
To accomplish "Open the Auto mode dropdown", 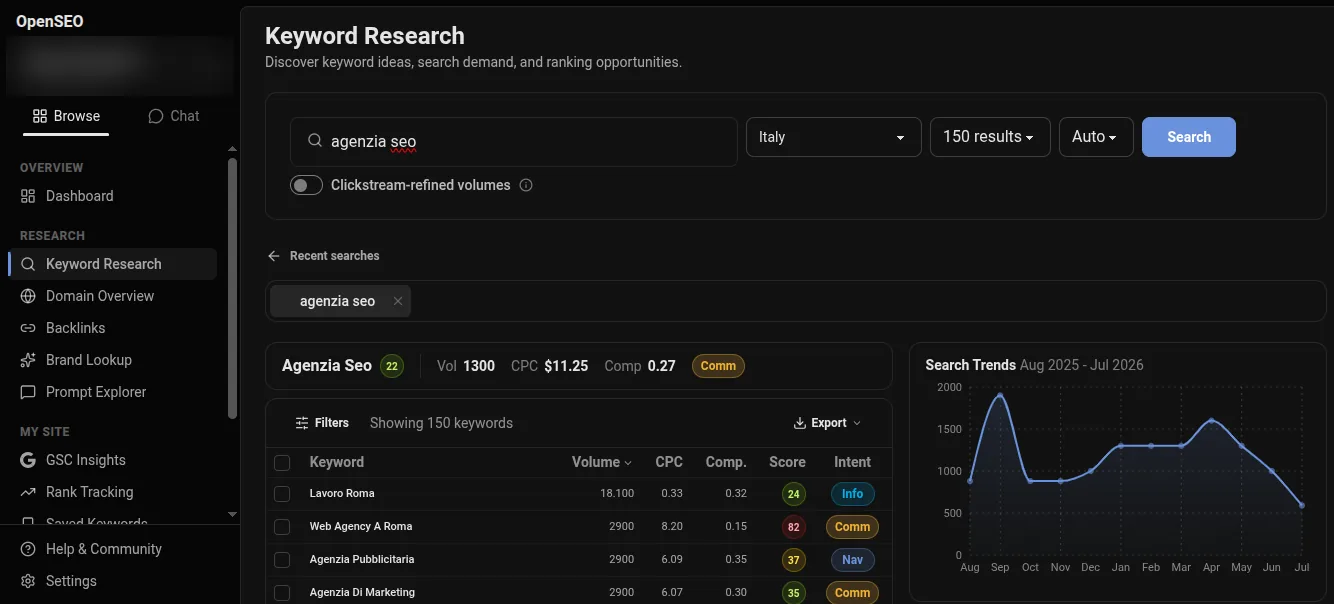I will coord(1095,137).
